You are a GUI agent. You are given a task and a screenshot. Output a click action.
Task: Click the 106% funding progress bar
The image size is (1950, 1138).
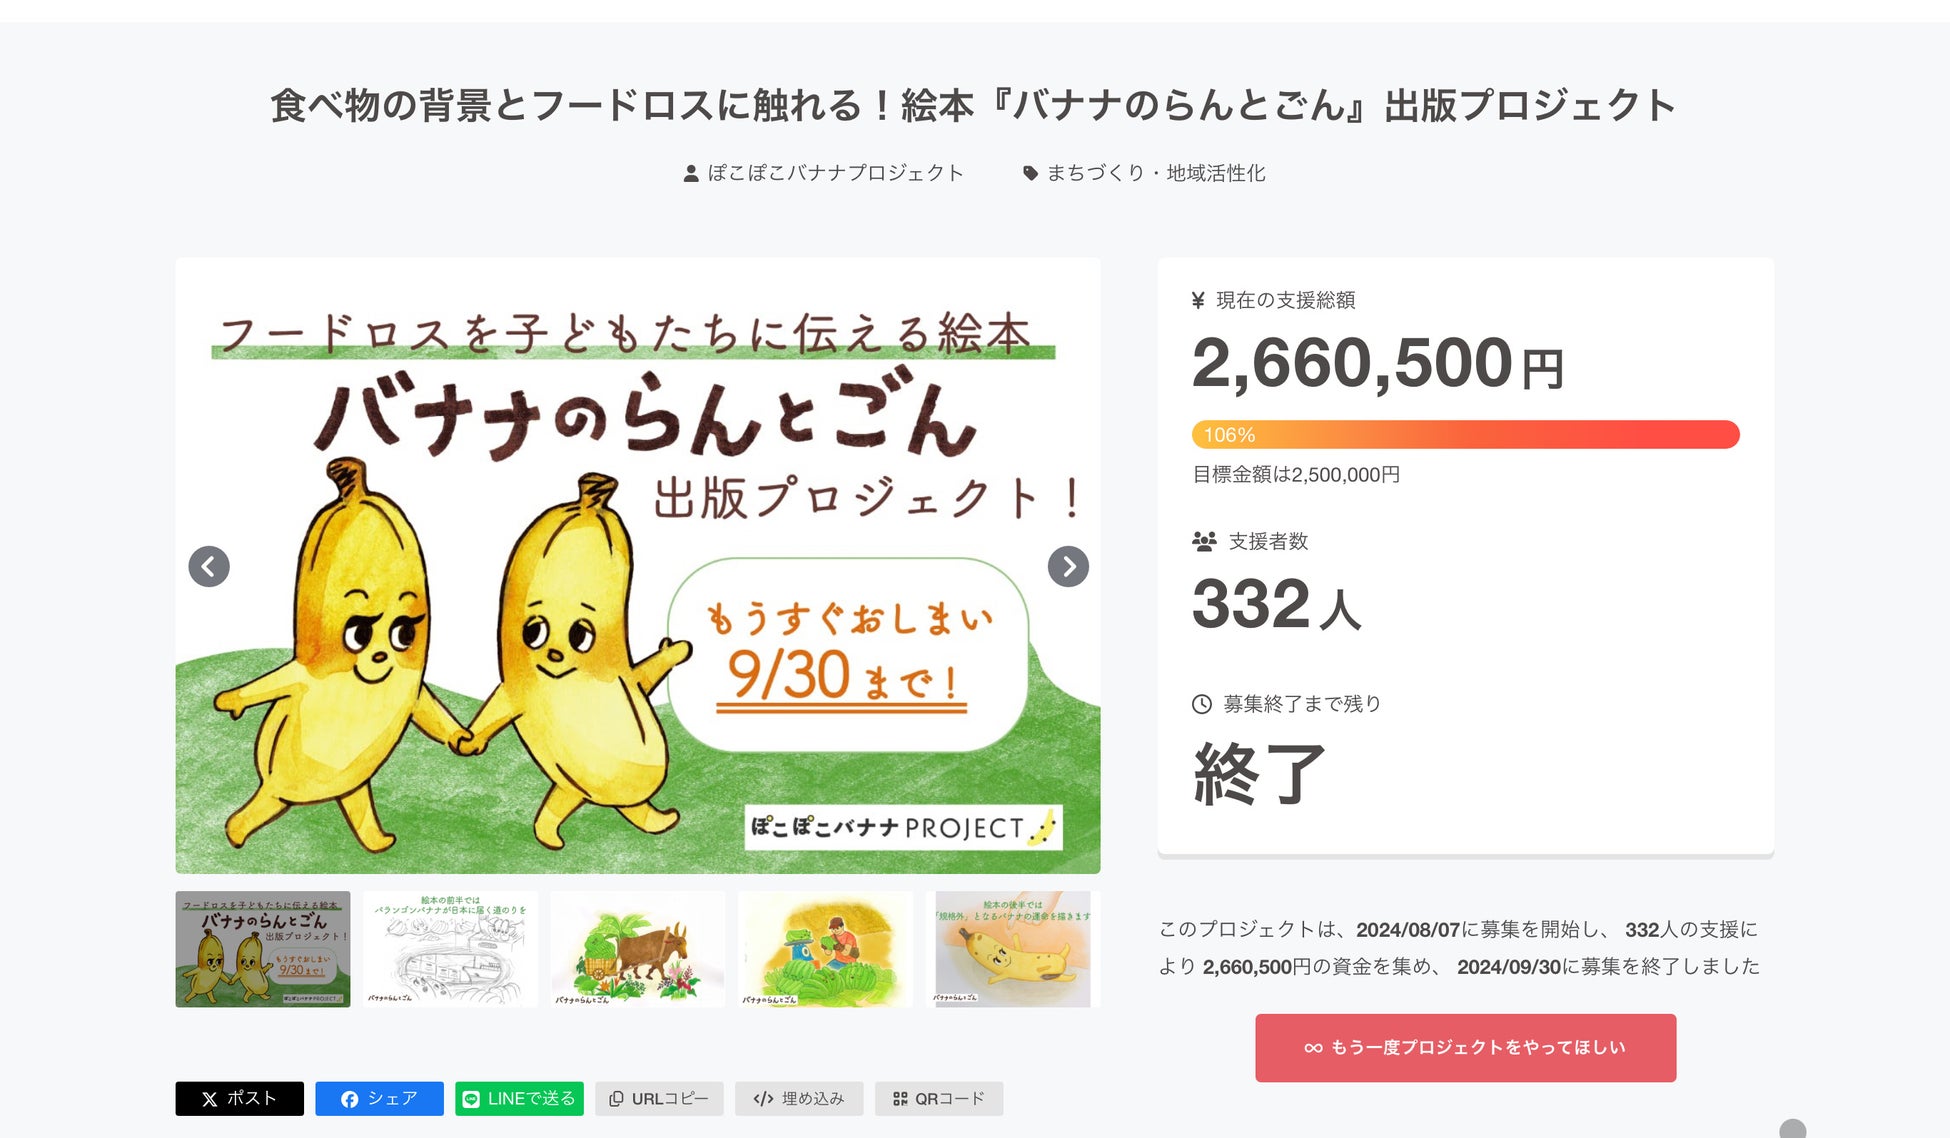[1465, 435]
